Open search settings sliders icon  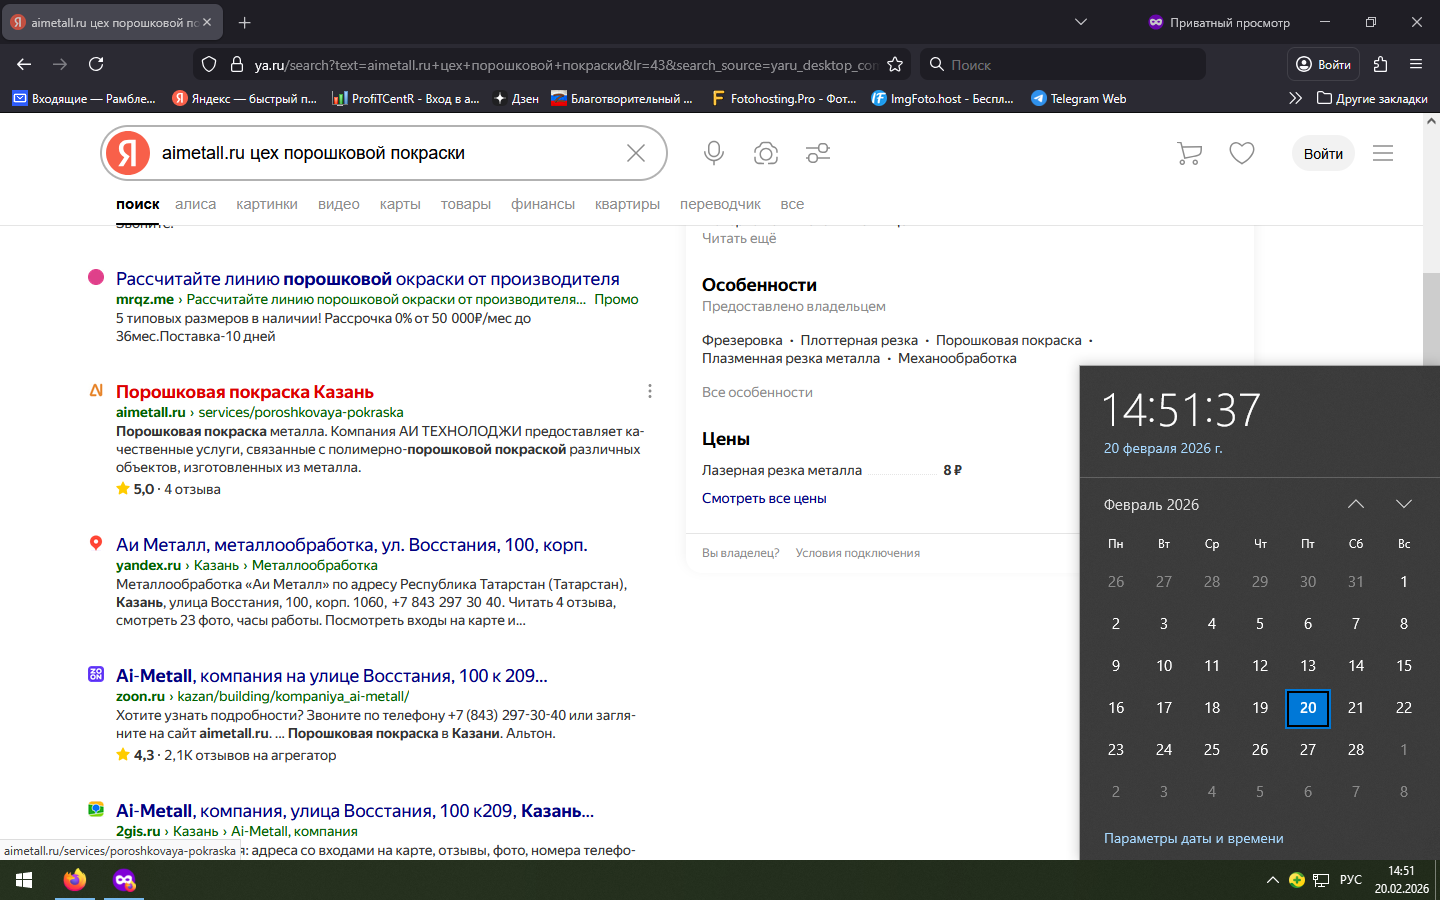click(818, 153)
